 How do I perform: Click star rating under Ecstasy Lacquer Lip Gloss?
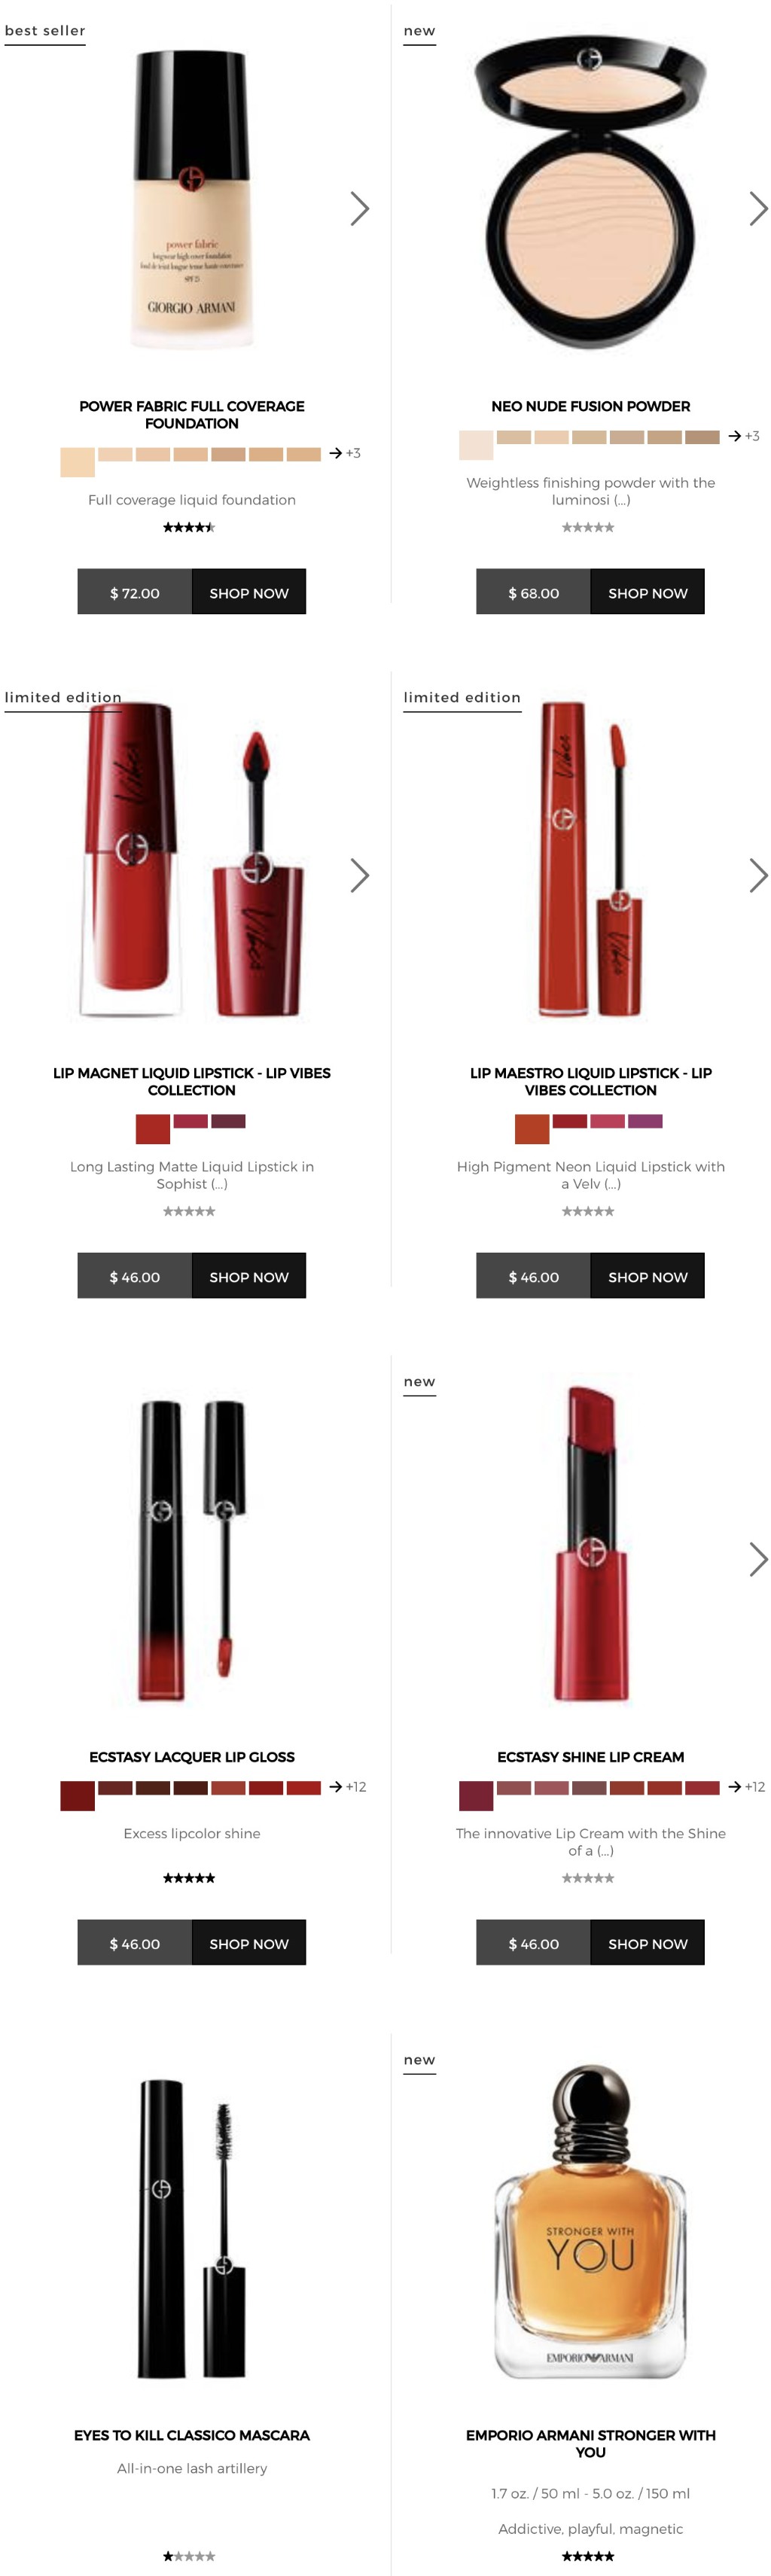click(x=189, y=1878)
